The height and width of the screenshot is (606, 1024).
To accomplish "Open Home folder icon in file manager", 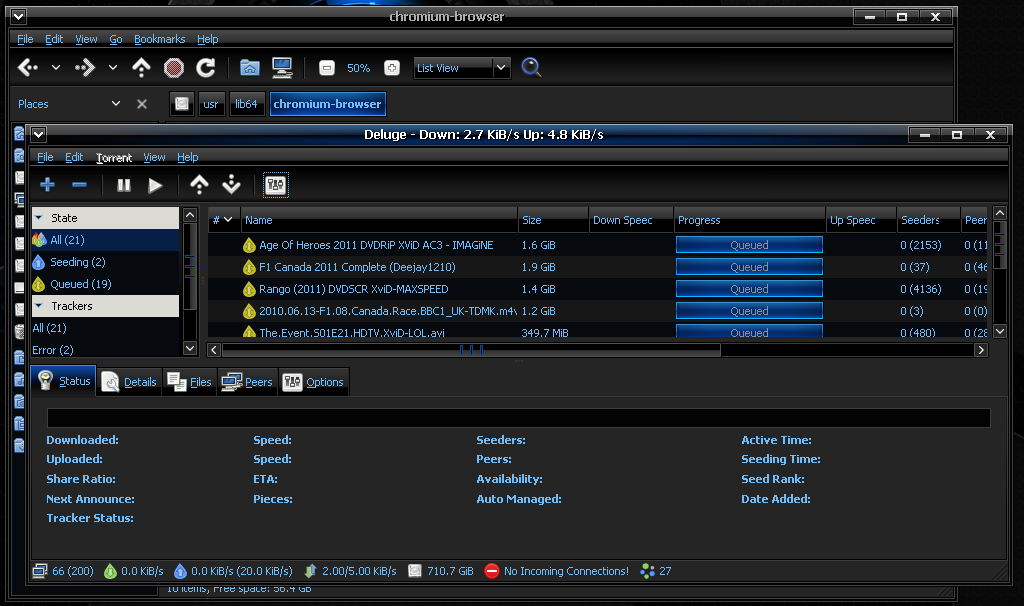I will [x=249, y=67].
